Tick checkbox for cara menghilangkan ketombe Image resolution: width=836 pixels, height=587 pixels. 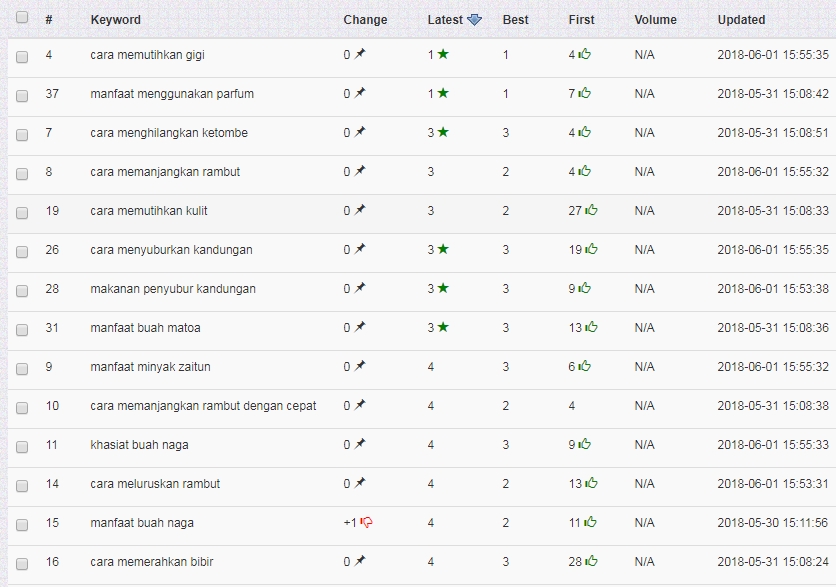(22, 134)
